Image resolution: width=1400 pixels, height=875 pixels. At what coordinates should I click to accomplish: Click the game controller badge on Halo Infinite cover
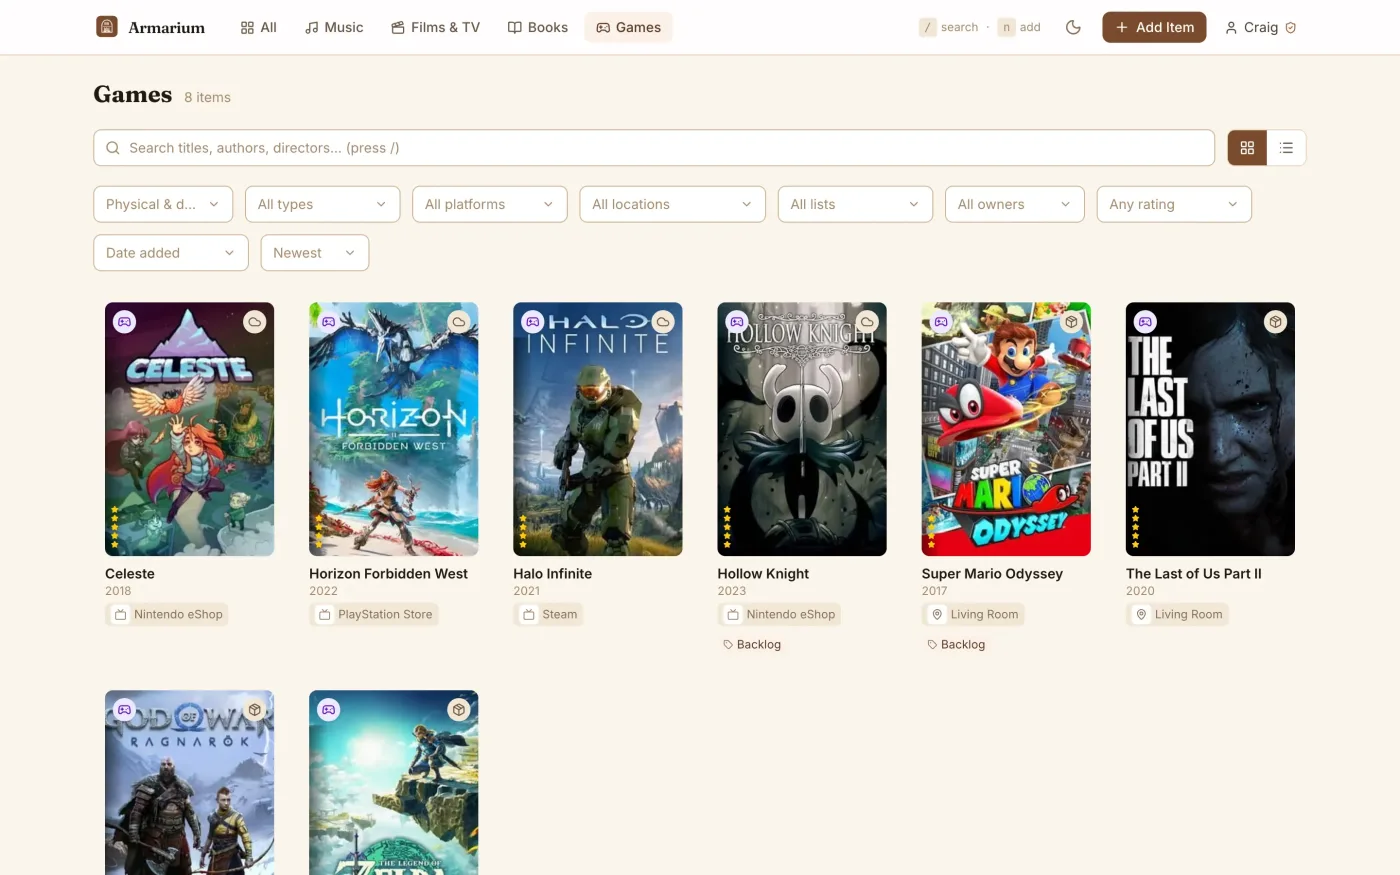[x=533, y=322]
